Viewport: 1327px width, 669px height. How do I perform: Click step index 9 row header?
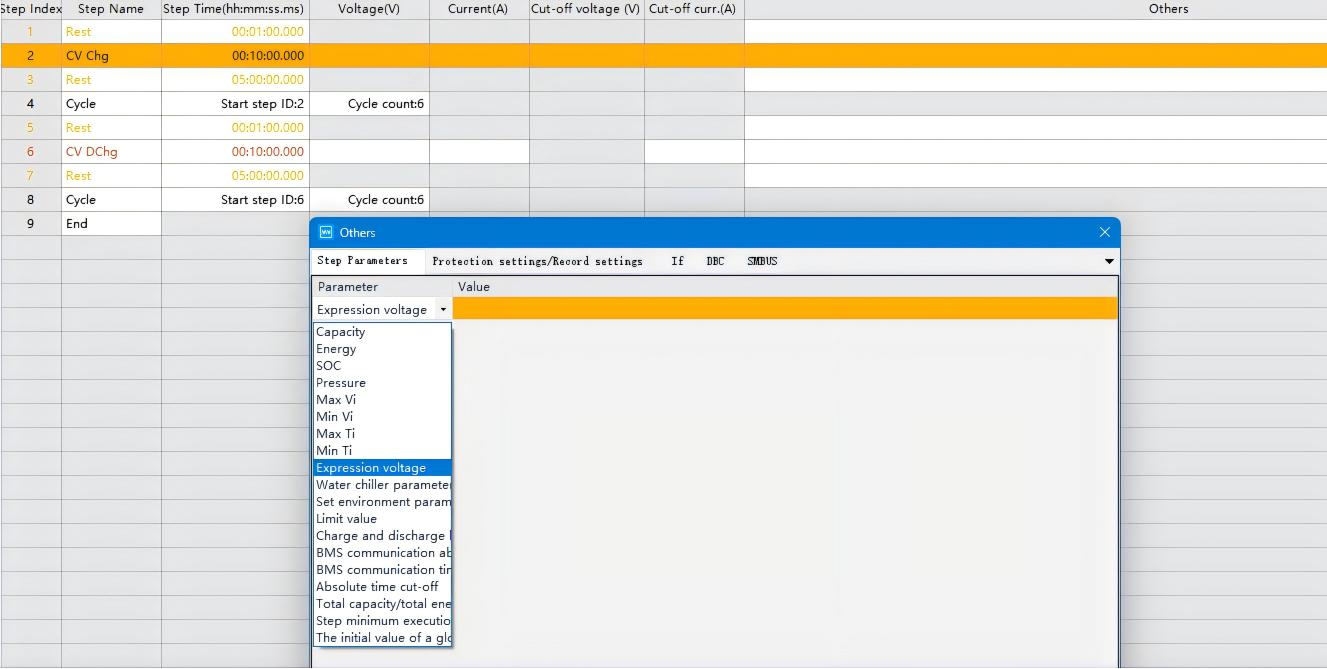(30, 224)
